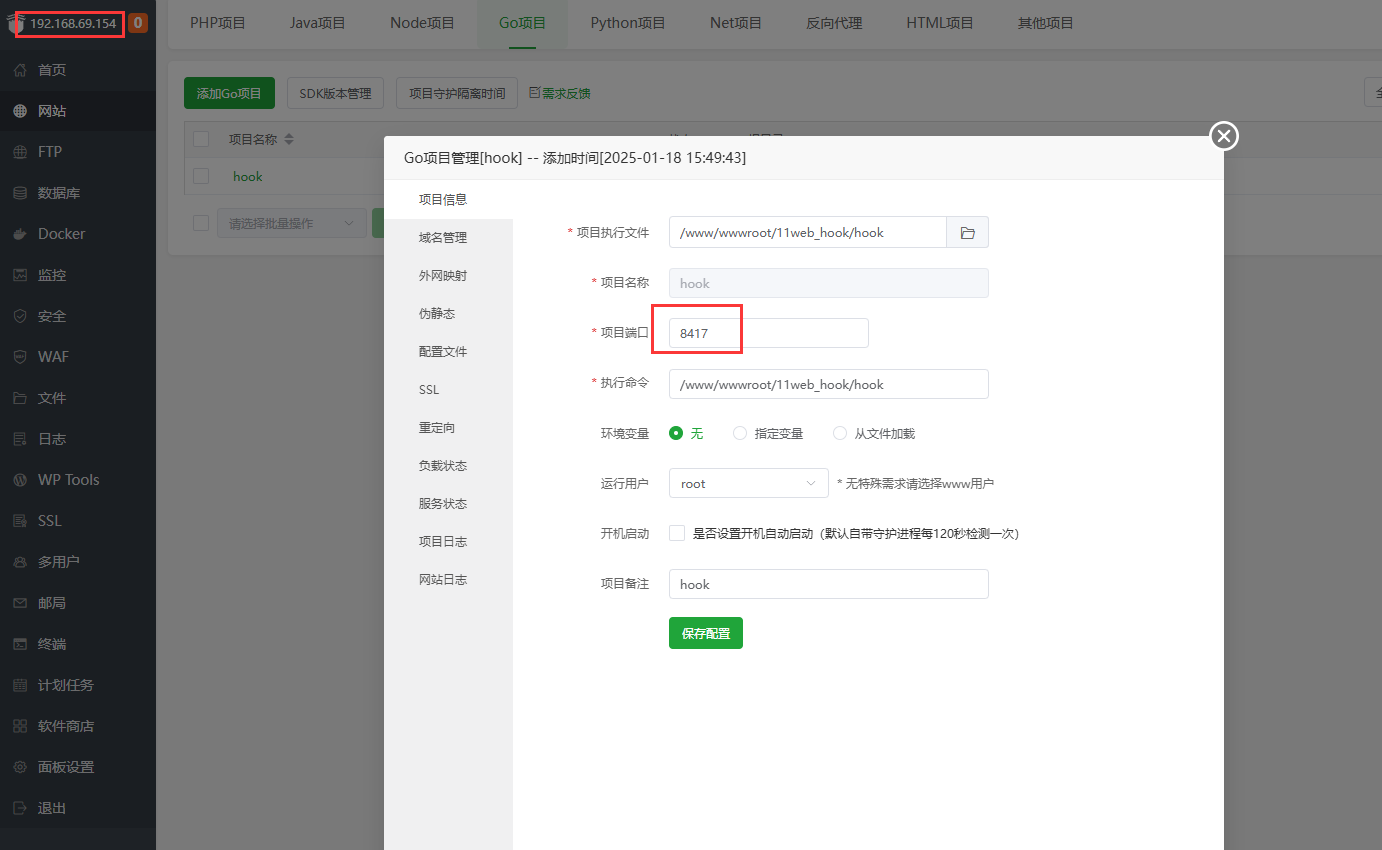The width and height of the screenshot is (1382, 850).
Task: Check the select-all checkbox in table header
Action: (201, 139)
